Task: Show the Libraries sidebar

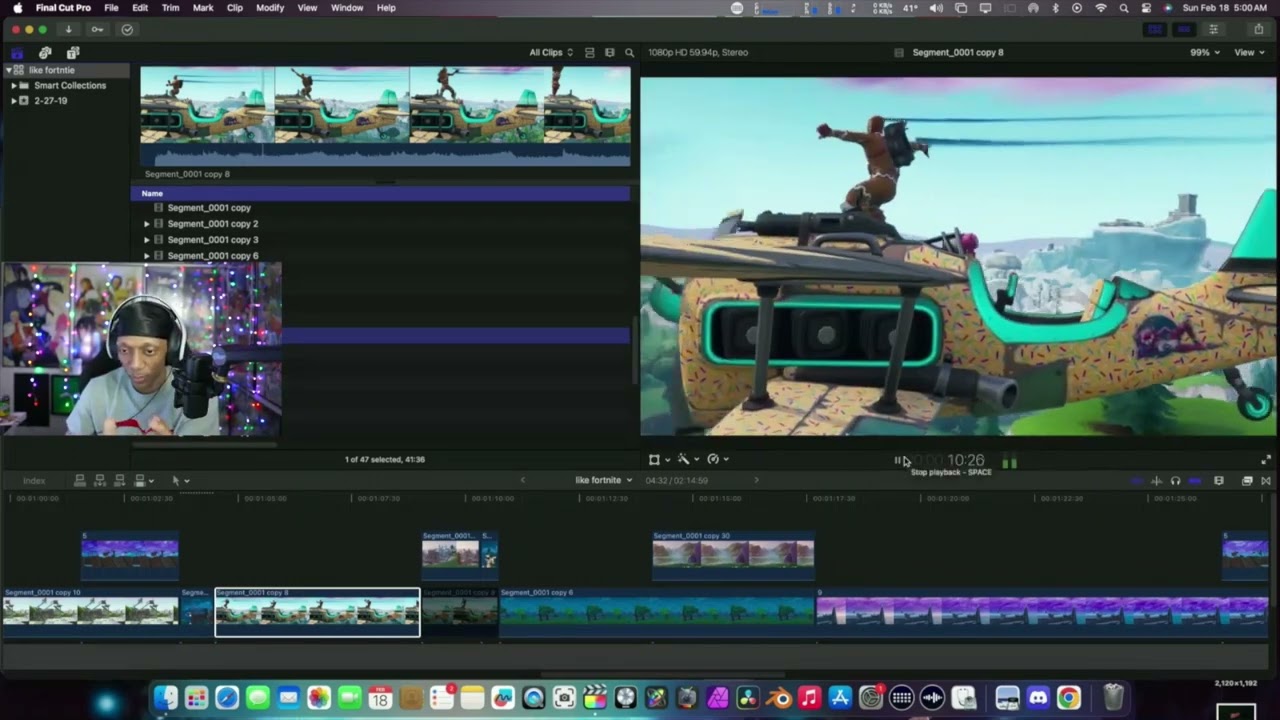Action: (17, 52)
